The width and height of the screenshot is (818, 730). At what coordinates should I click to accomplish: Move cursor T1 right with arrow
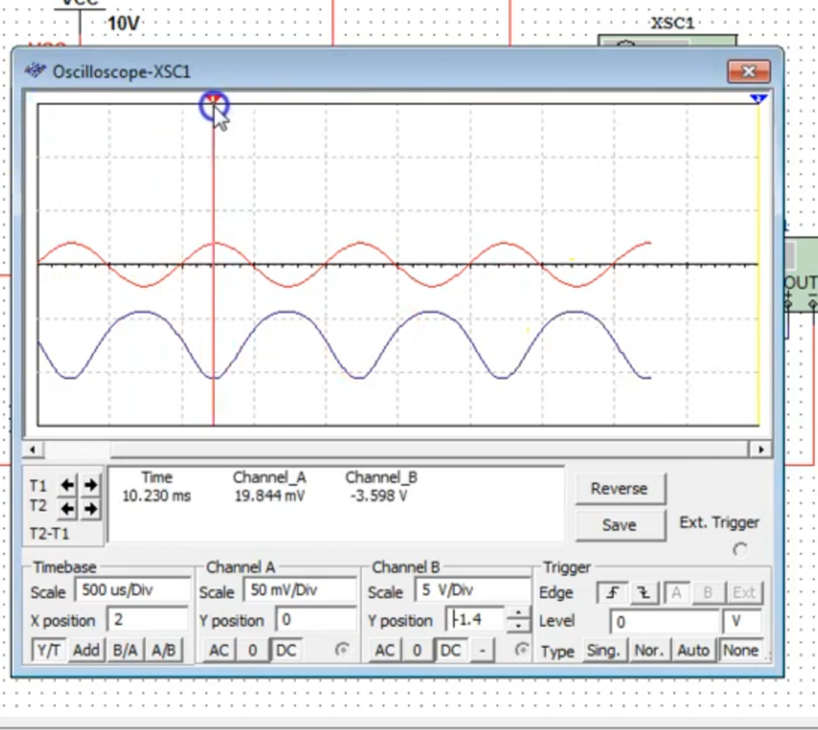coord(90,485)
